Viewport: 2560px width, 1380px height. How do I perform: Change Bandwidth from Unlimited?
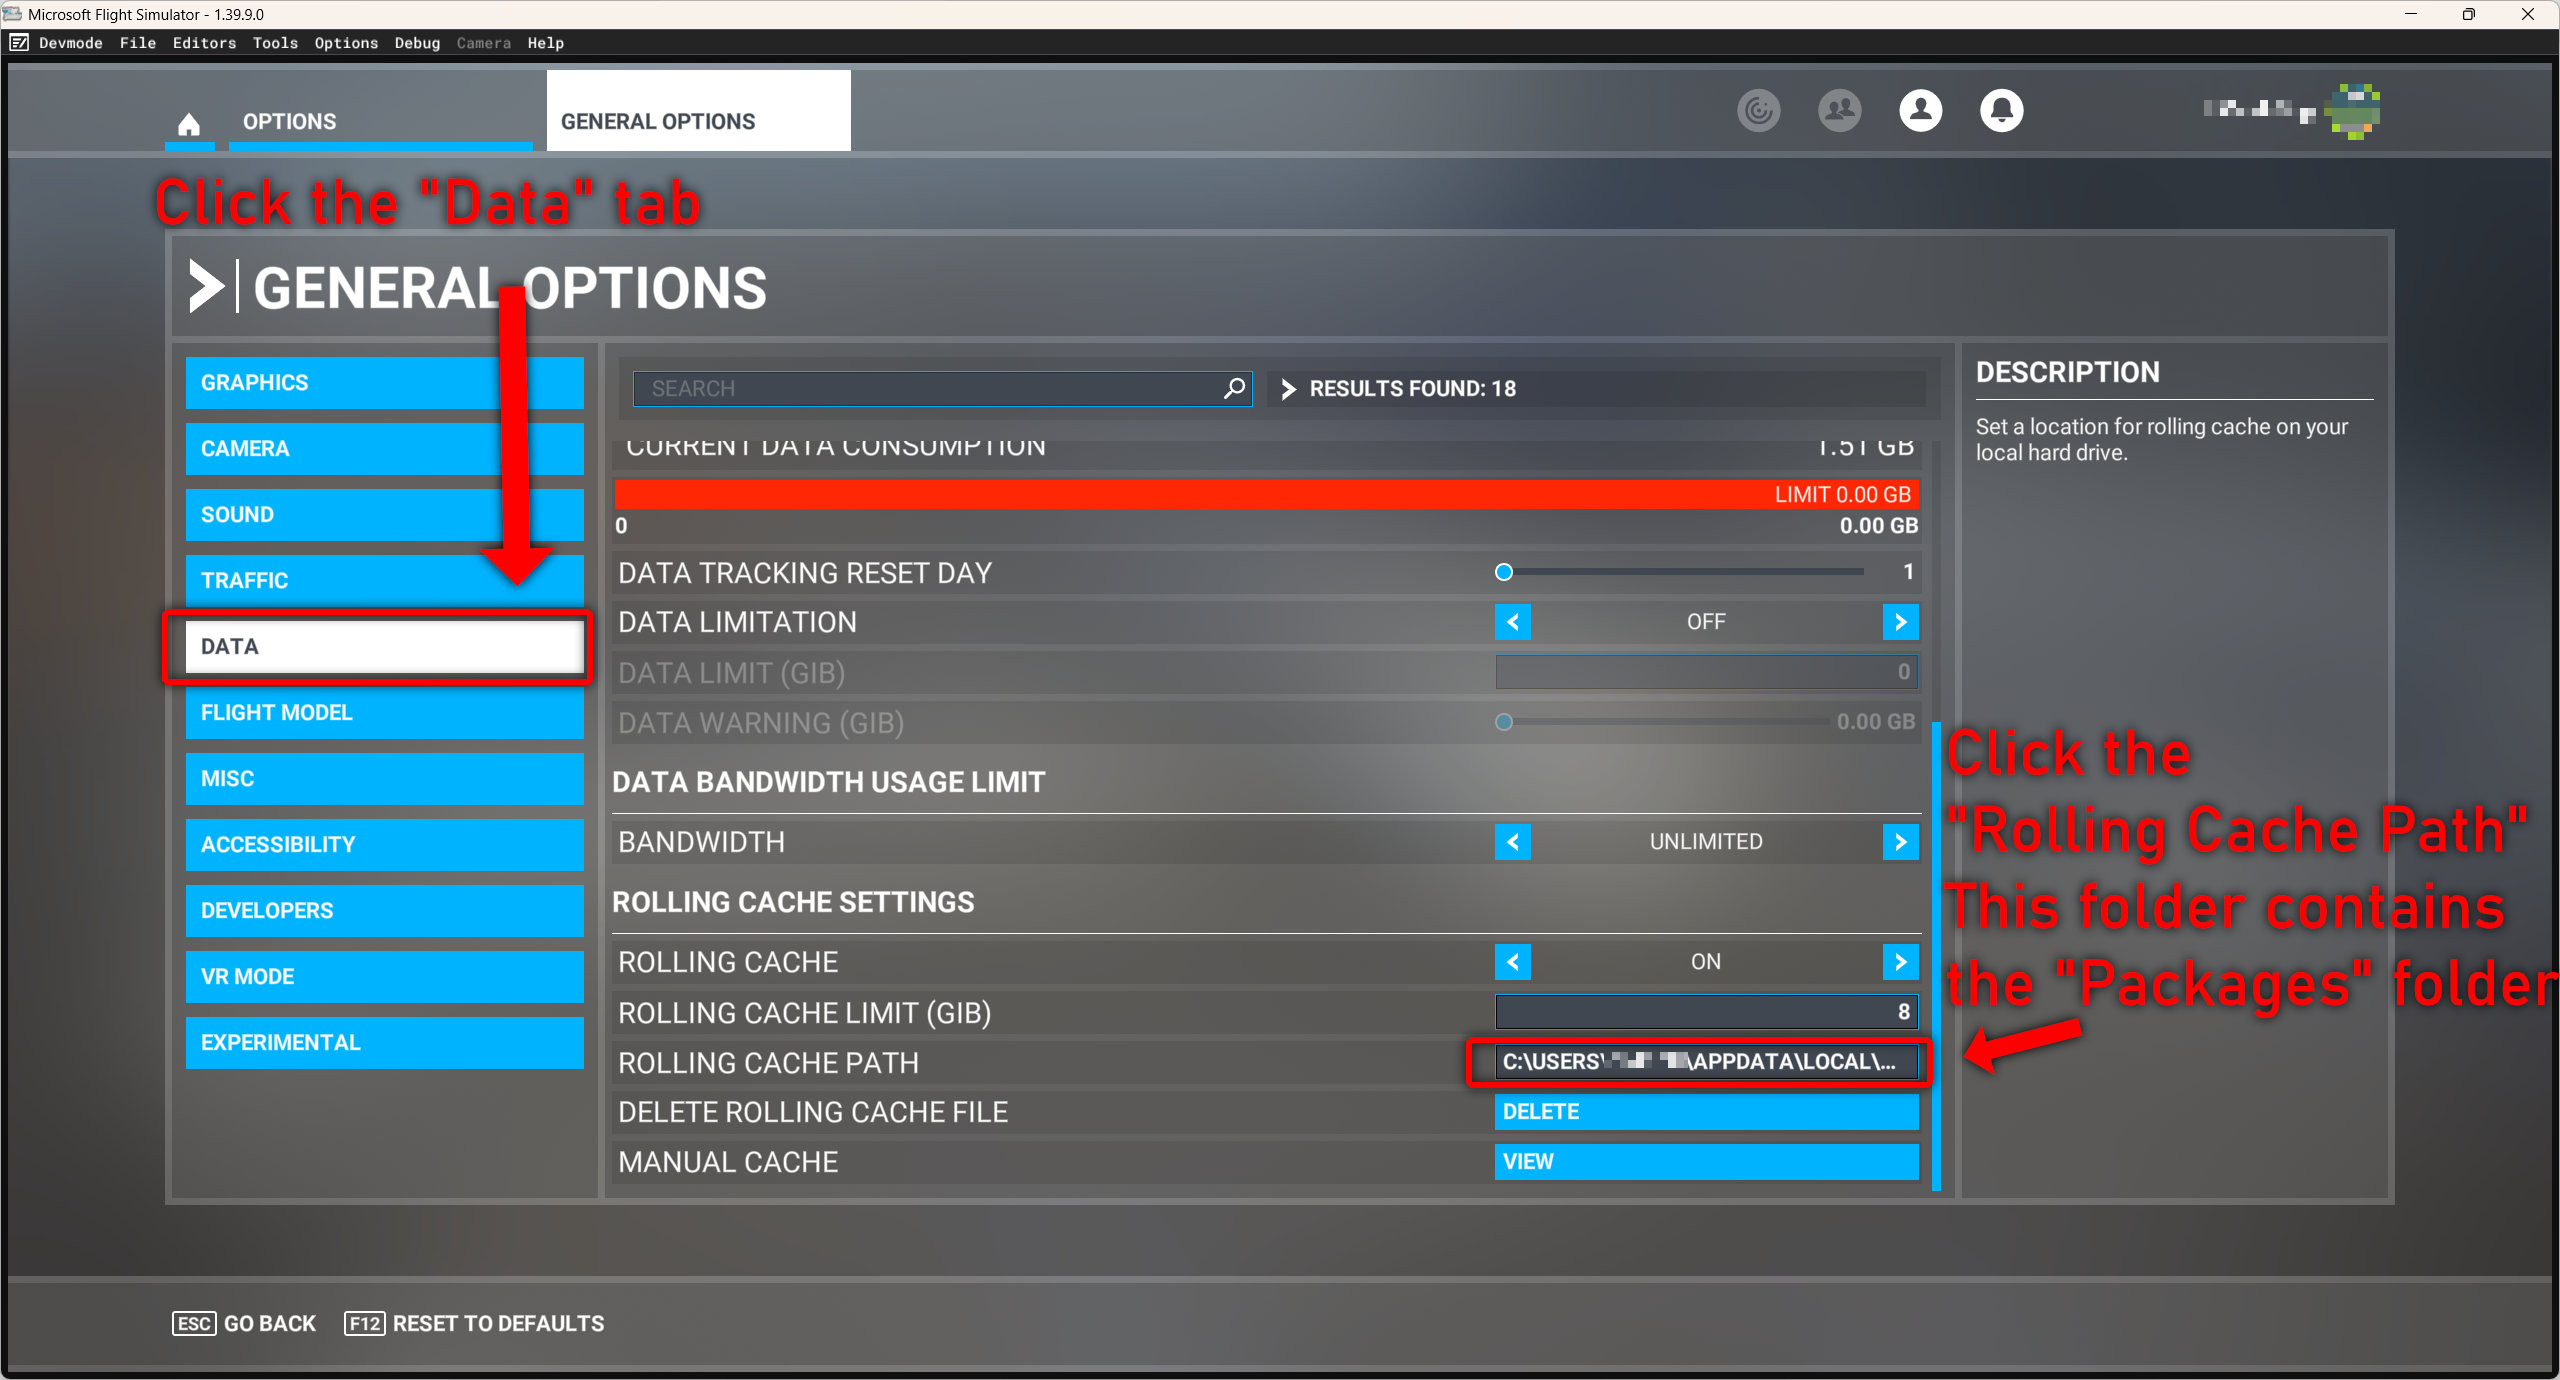pyautogui.click(x=1900, y=841)
